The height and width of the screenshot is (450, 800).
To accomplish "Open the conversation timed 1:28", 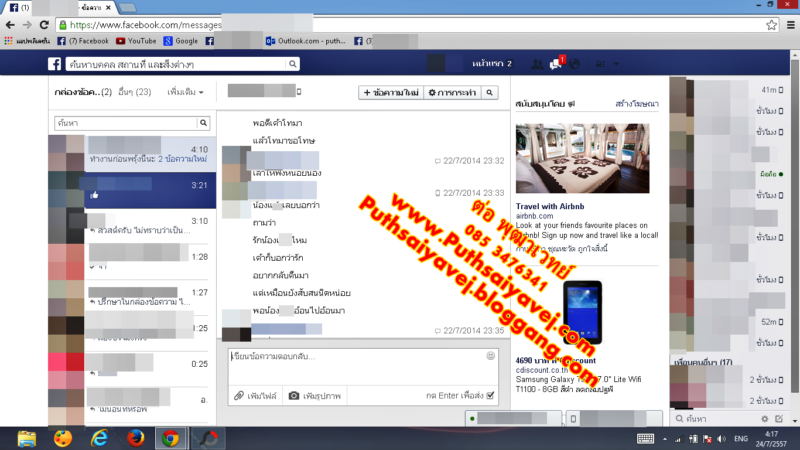I will coord(132,261).
